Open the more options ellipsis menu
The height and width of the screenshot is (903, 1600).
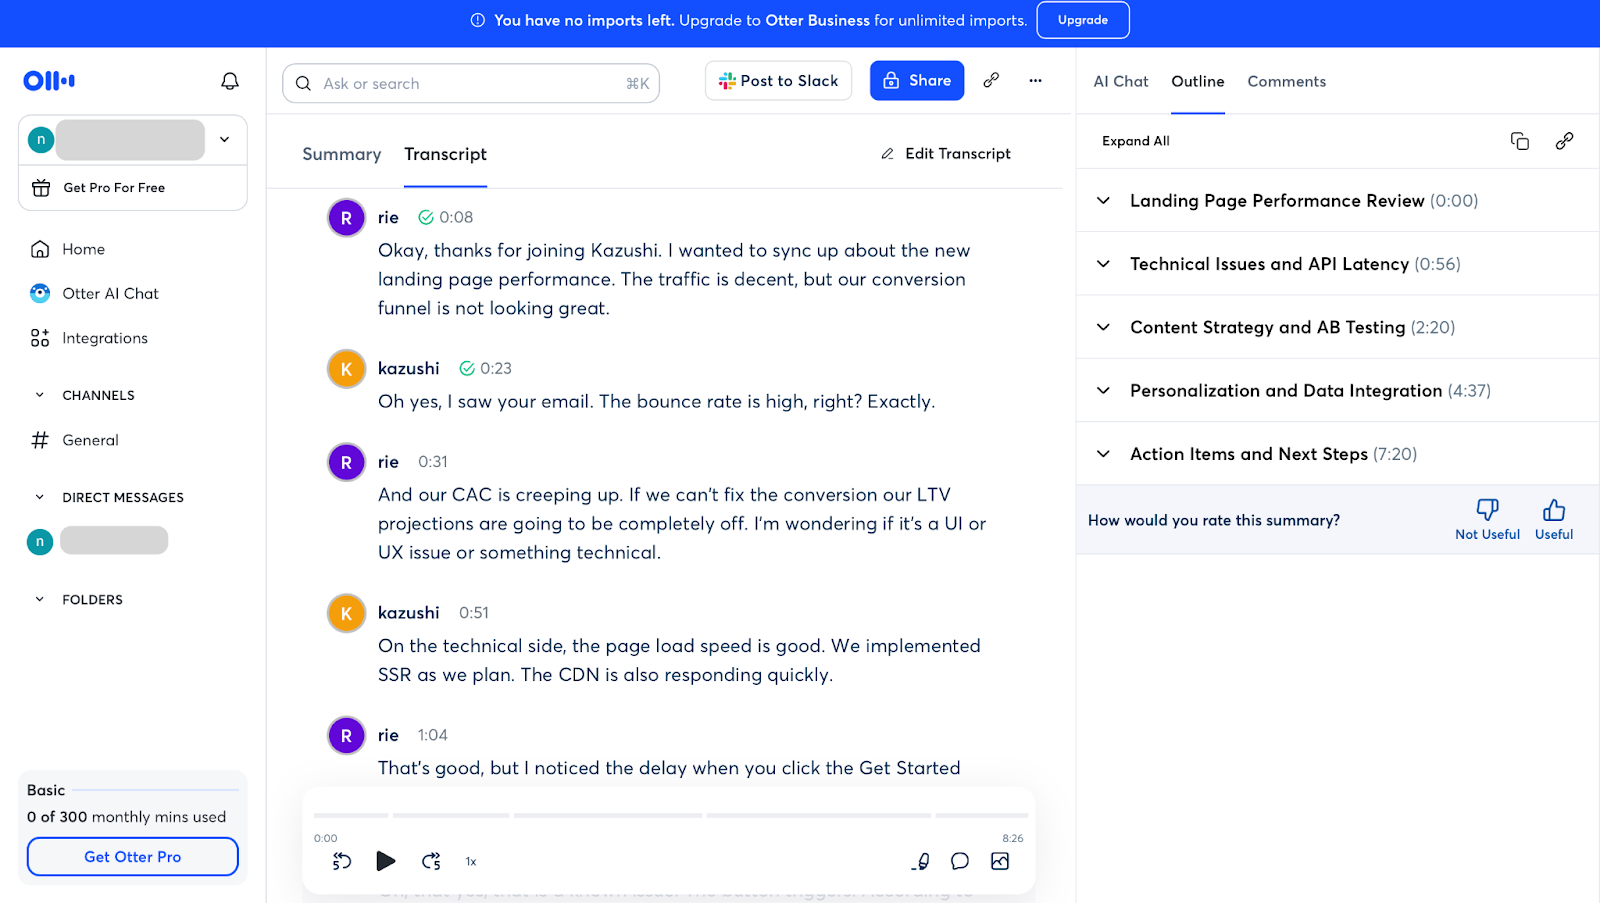pyautogui.click(x=1035, y=81)
